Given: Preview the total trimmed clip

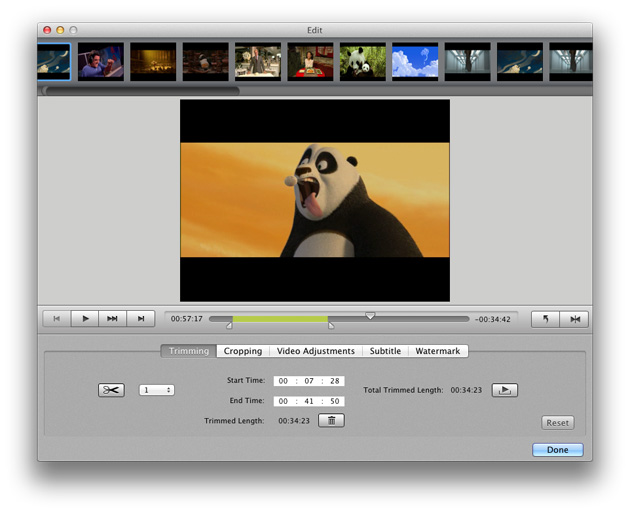Looking at the screenshot, I should click(505, 390).
